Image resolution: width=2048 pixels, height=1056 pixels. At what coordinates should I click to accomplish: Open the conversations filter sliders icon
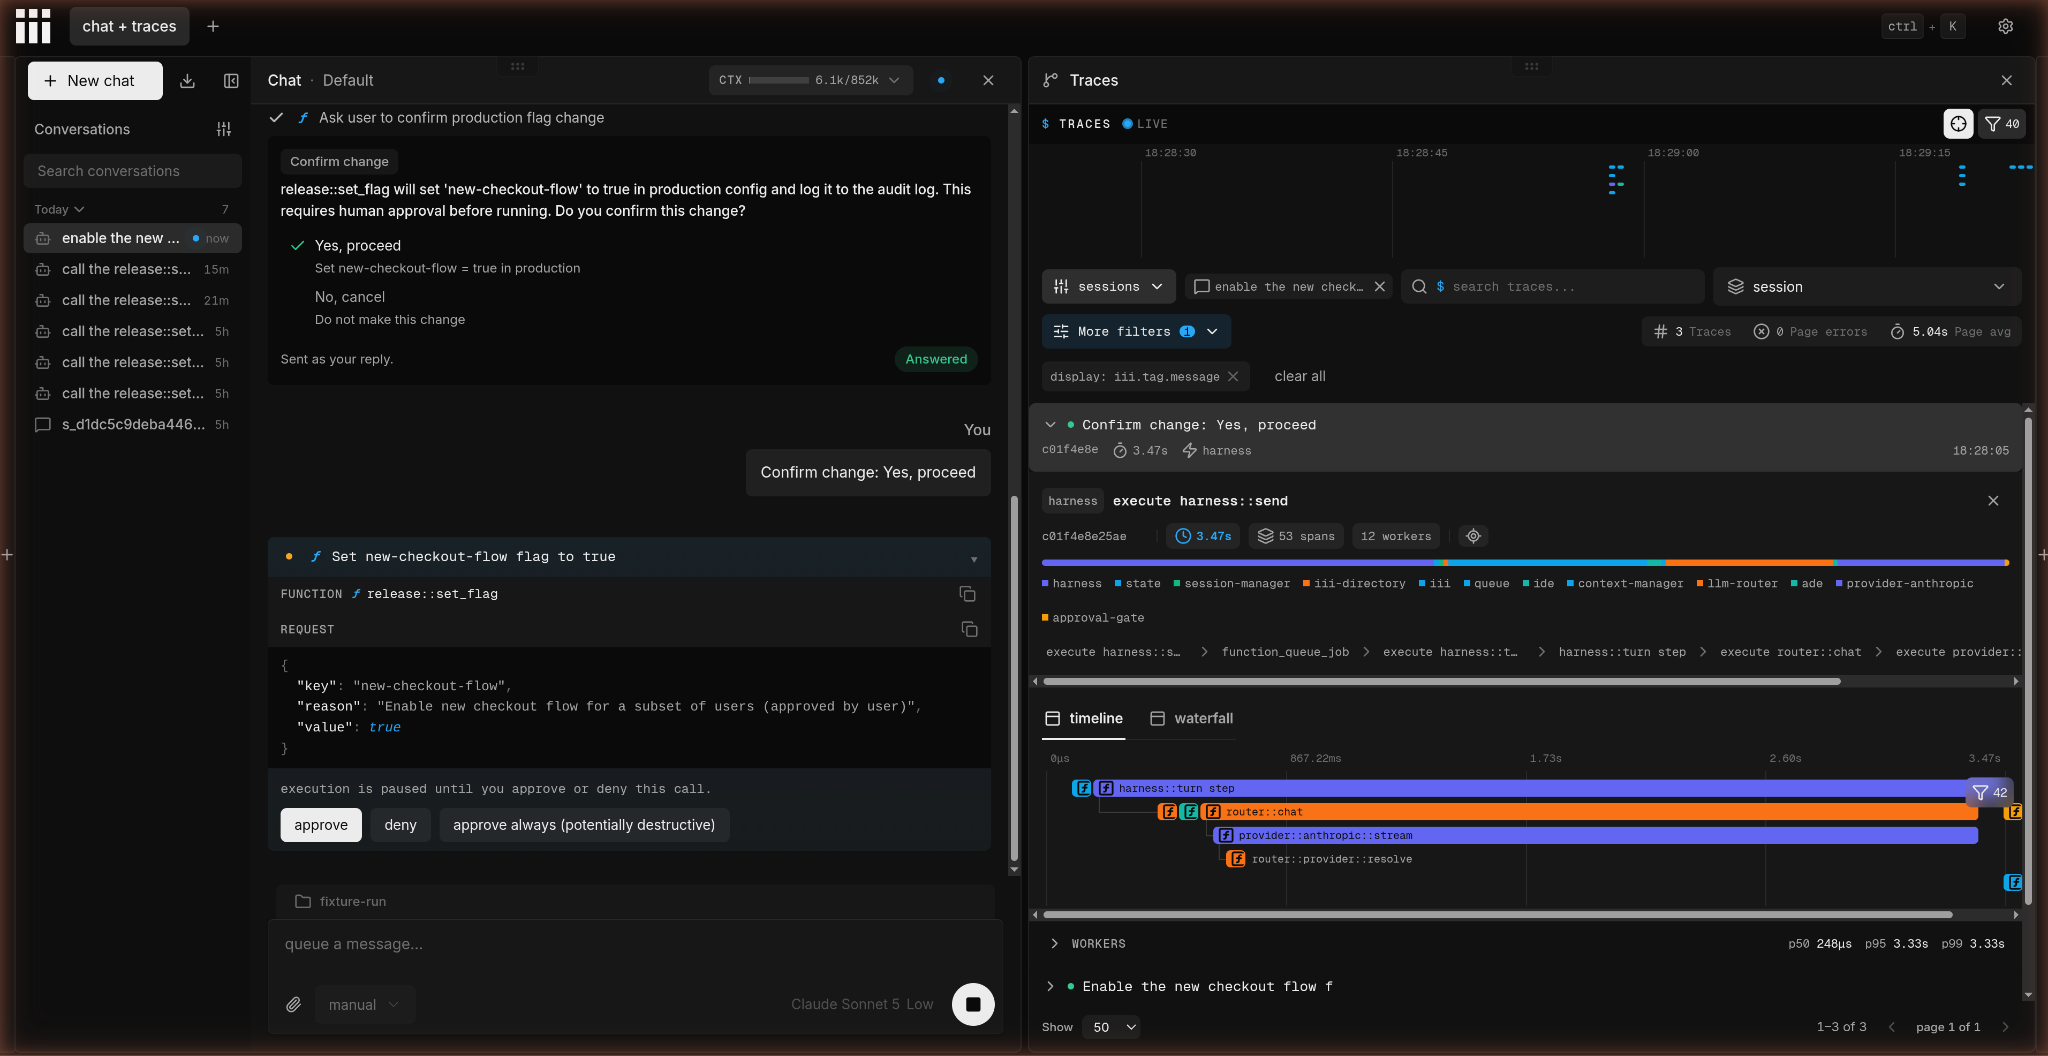tap(224, 129)
